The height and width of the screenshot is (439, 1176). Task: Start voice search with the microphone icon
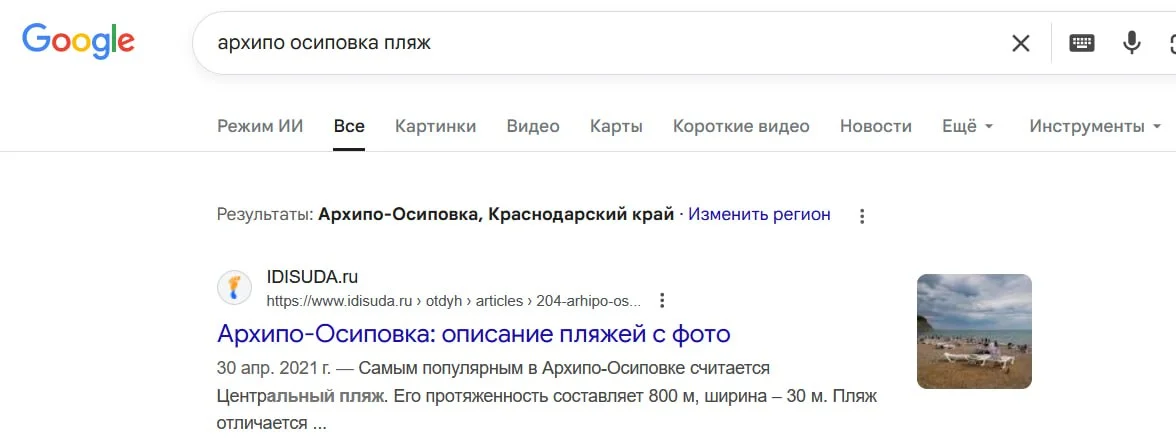tap(1131, 43)
